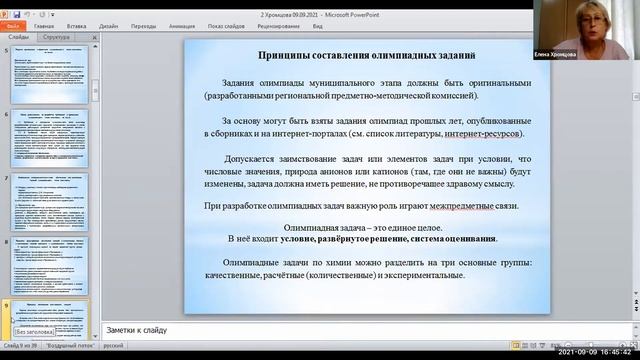Viewport: 640px width, 360px height.
Task: Click the slide area scroll-down arrow
Action: (636, 293)
